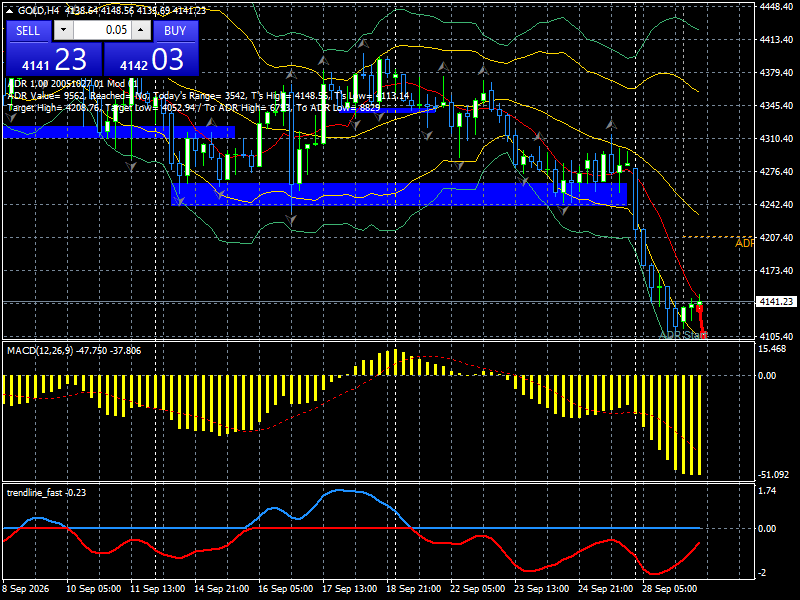This screenshot has width=800, height=600.
Task: Decrease lot volume with the down arrow
Action: click(x=64, y=30)
